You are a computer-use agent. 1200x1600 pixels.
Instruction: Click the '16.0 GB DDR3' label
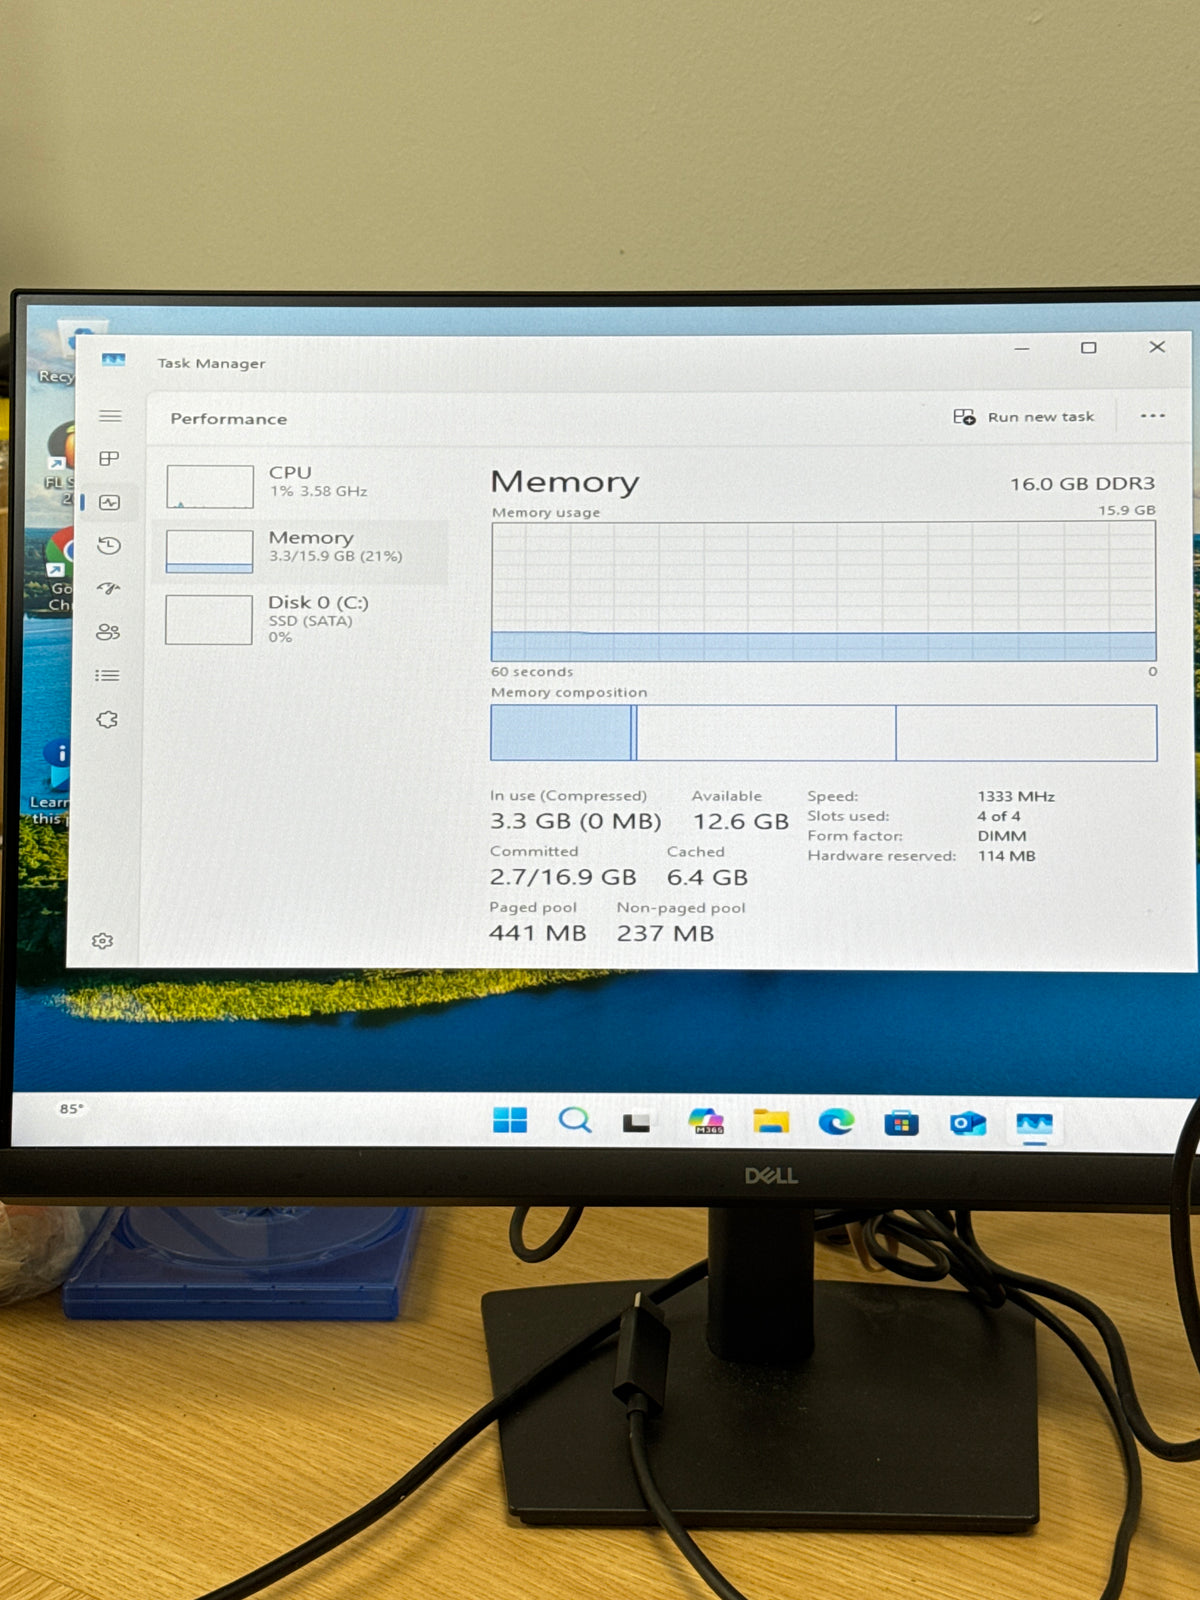(1082, 484)
